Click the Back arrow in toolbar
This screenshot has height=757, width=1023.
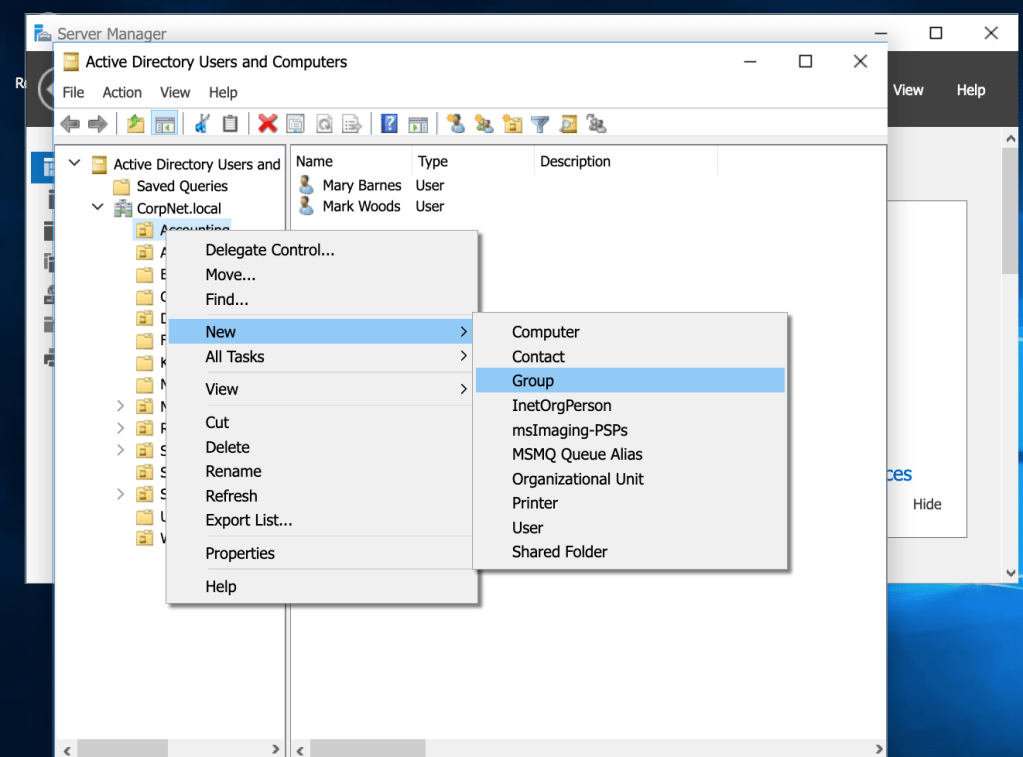[70, 124]
